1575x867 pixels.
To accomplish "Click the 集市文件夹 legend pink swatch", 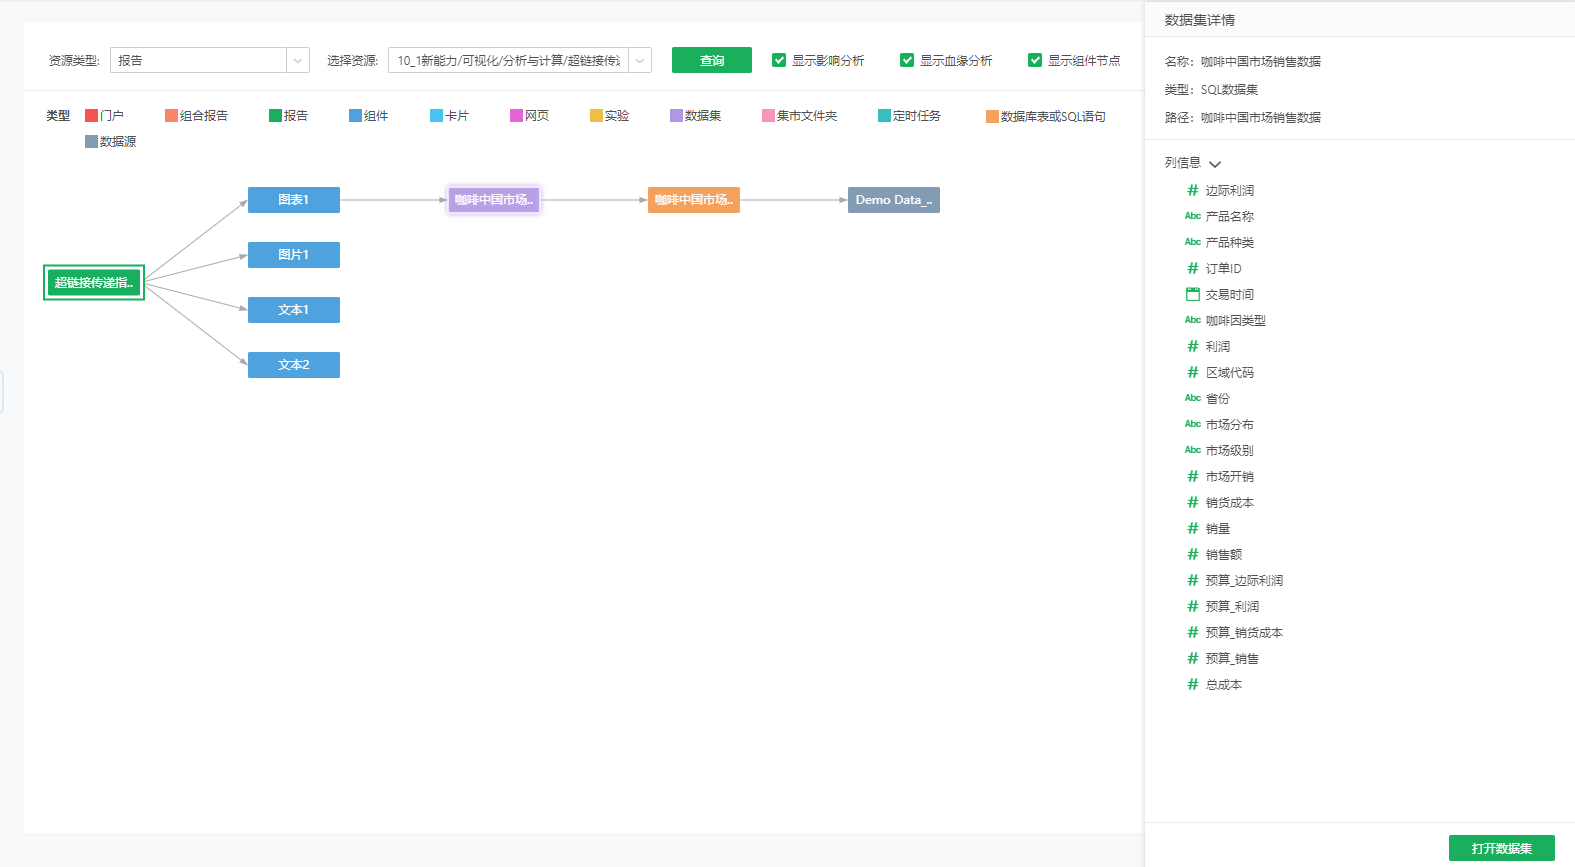I will coord(768,116).
